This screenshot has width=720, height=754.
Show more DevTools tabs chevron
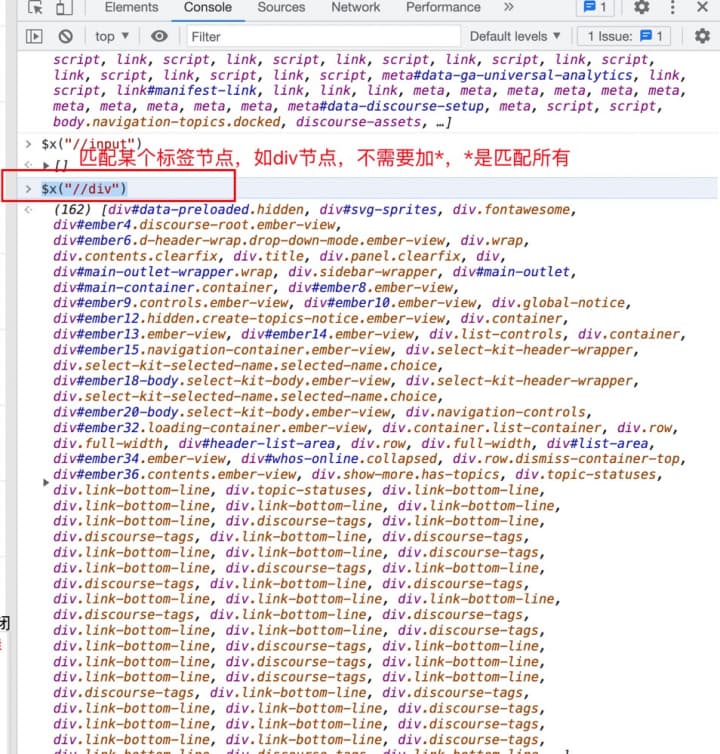(509, 7)
